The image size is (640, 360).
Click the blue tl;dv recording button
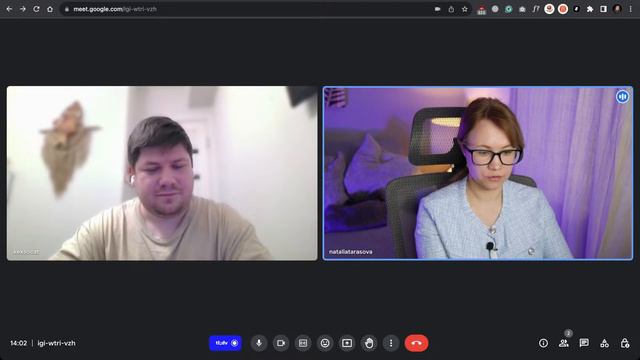(225, 343)
